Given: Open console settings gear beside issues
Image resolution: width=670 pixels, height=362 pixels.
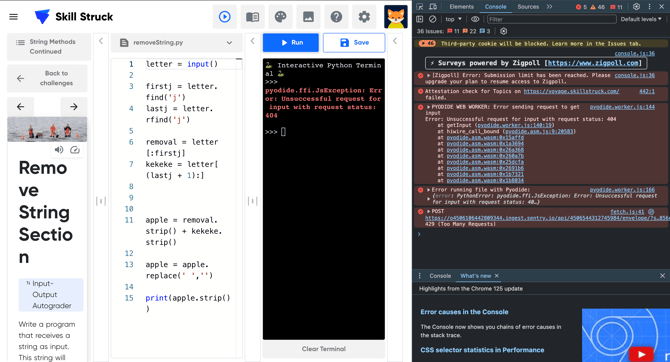Looking at the screenshot, I should click(503, 31).
